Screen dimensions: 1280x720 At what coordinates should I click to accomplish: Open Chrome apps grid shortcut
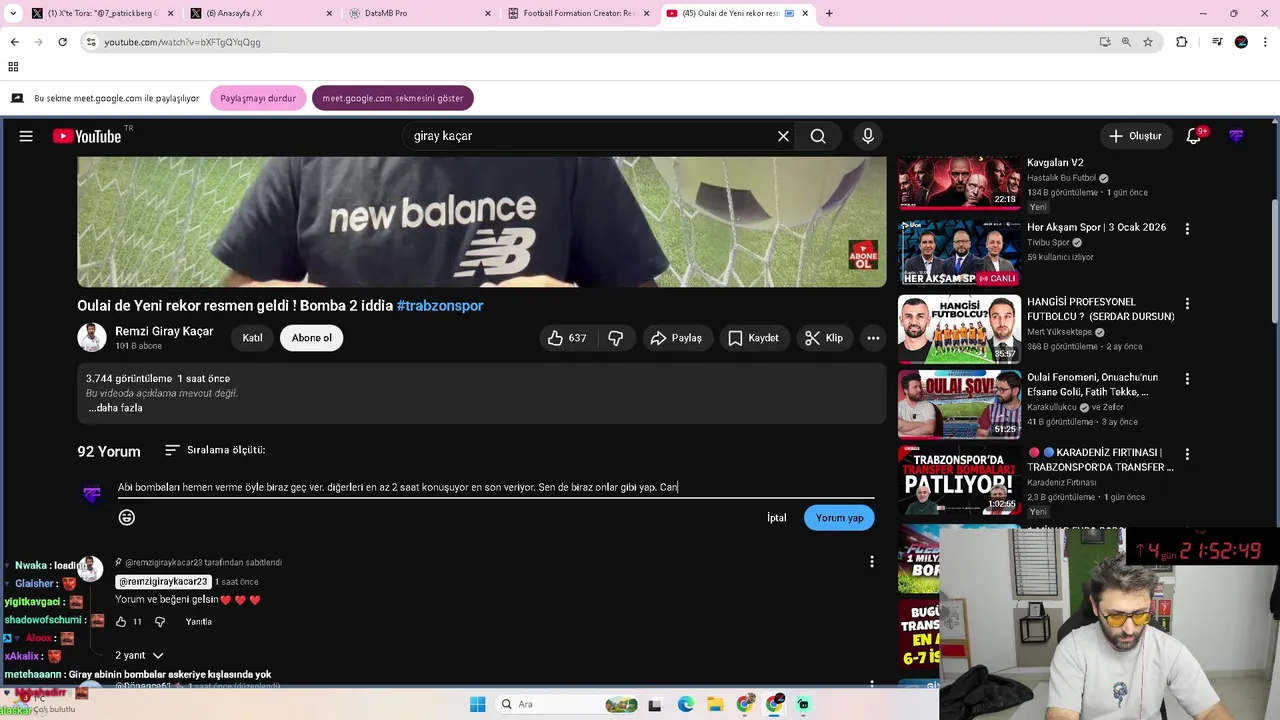(13, 67)
